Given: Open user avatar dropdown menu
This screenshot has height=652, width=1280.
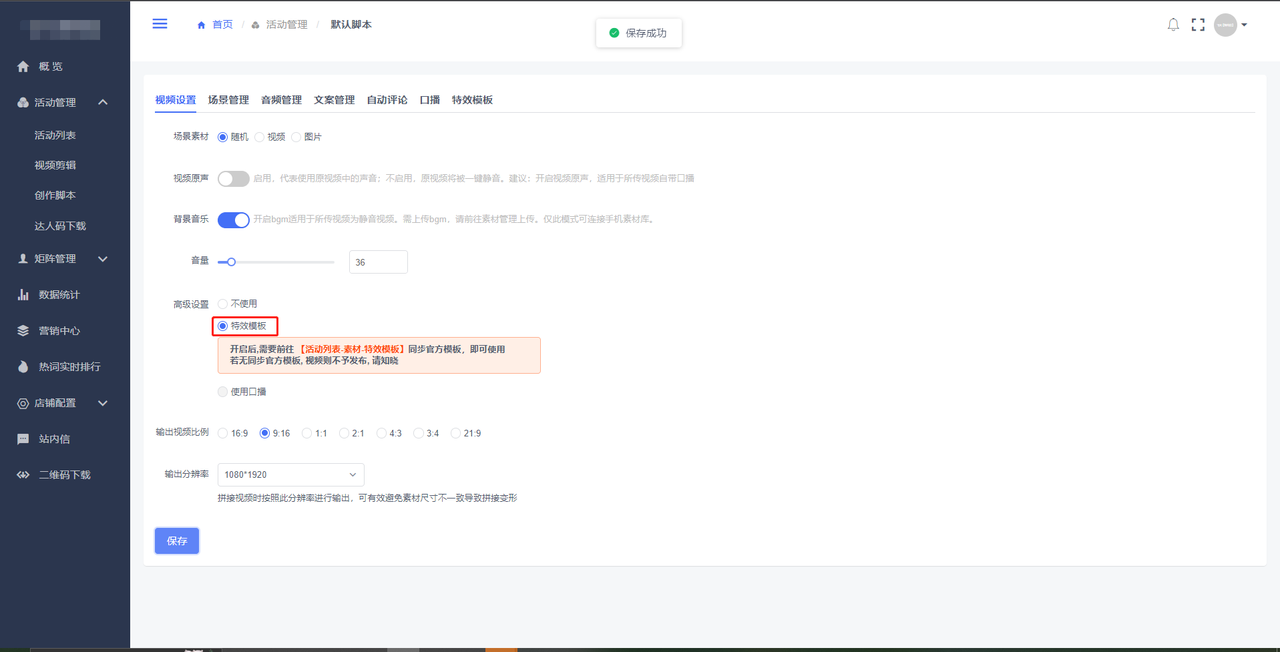Looking at the screenshot, I should [1230, 25].
